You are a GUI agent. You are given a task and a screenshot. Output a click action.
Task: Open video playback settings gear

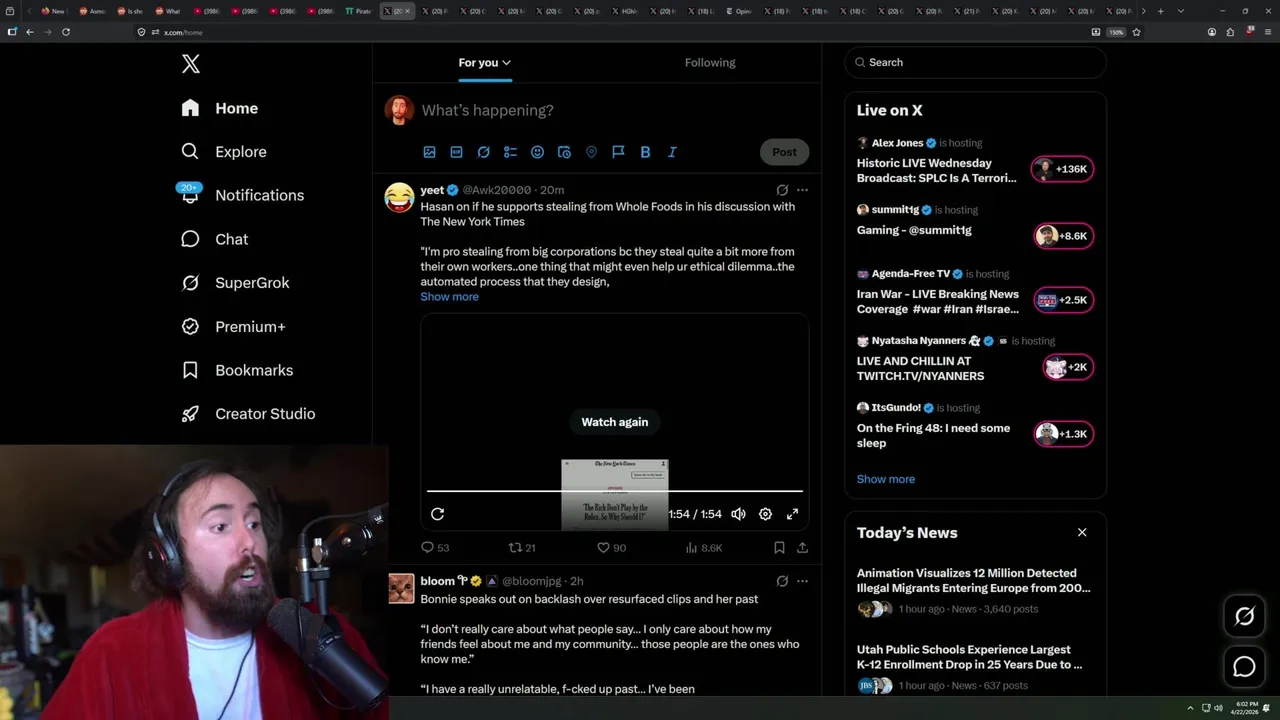click(765, 514)
